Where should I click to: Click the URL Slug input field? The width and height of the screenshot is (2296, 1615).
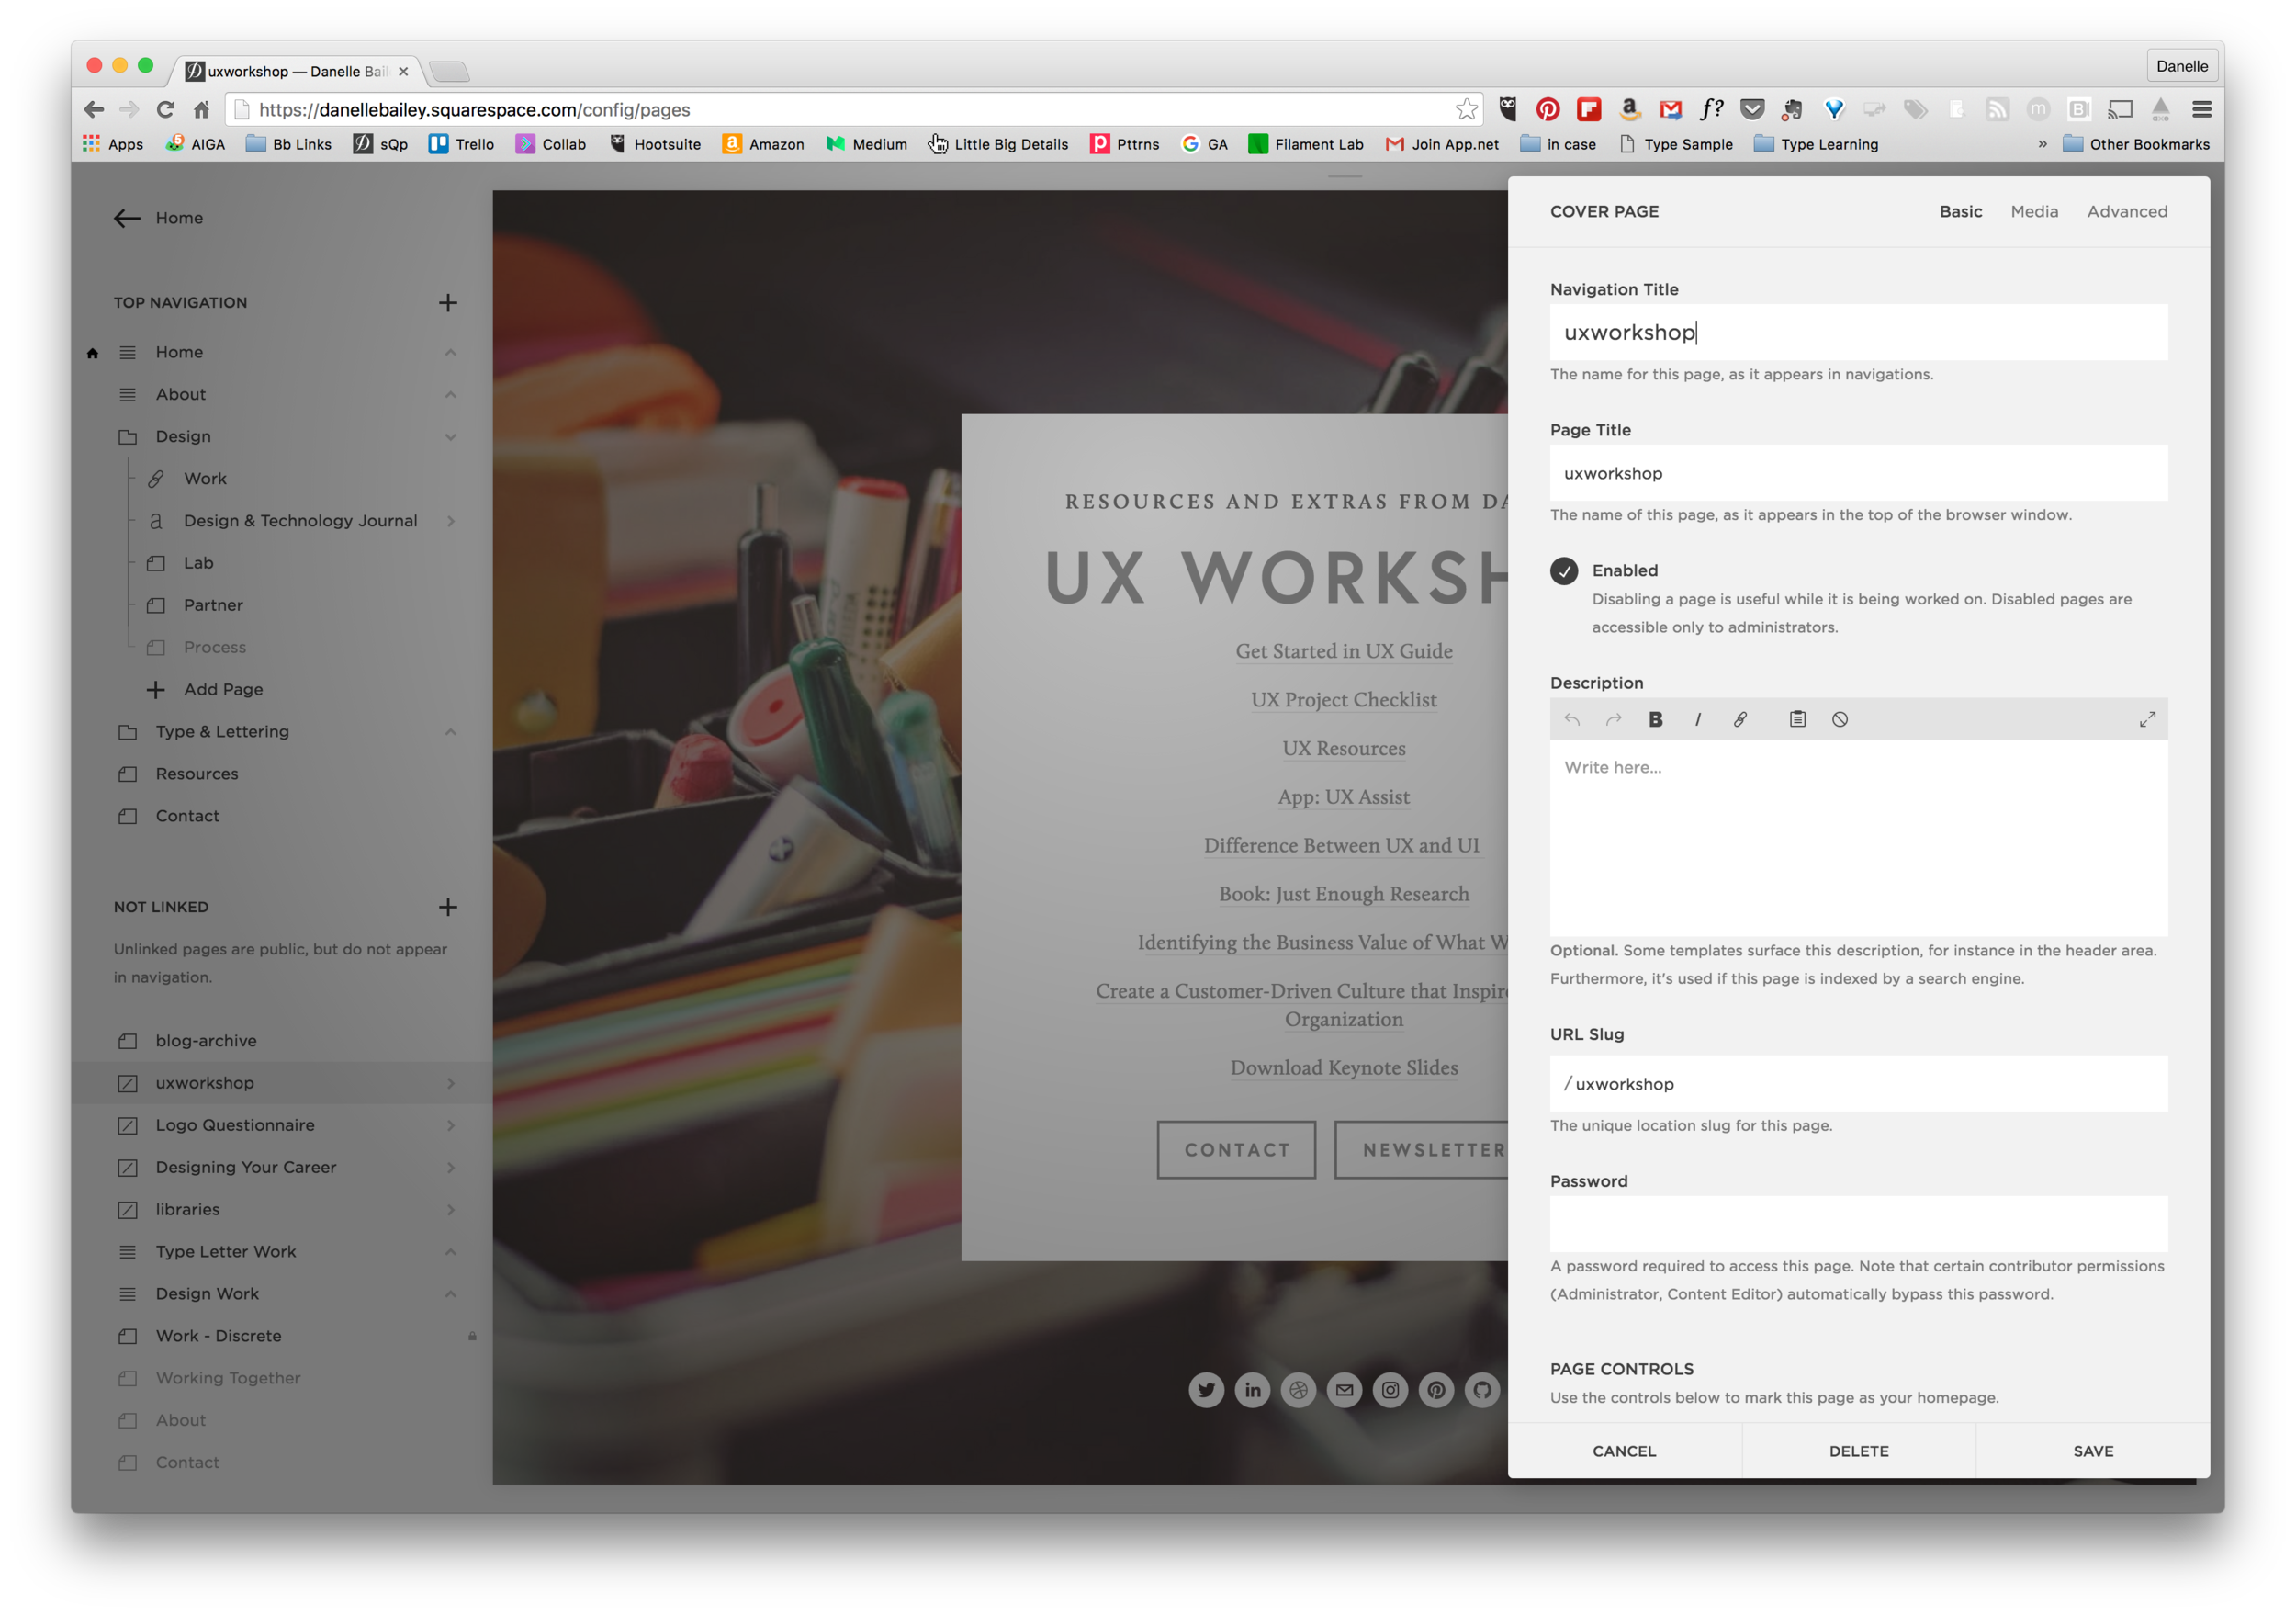coord(1858,1083)
